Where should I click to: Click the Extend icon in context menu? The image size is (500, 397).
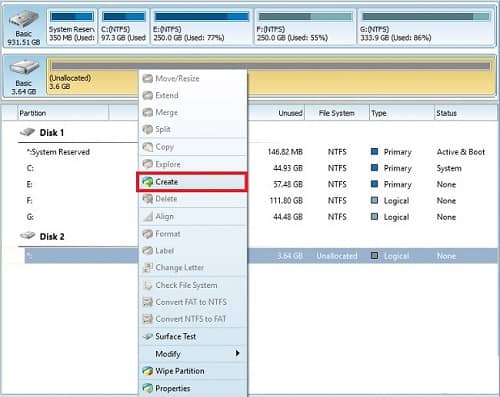click(x=147, y=96)
